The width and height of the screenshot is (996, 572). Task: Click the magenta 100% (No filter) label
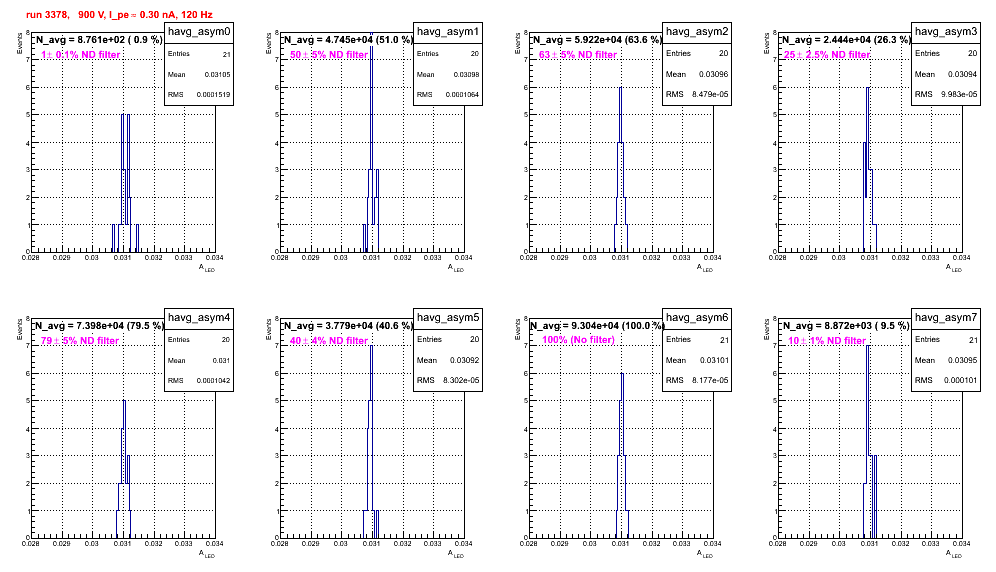tap(579, 340)
